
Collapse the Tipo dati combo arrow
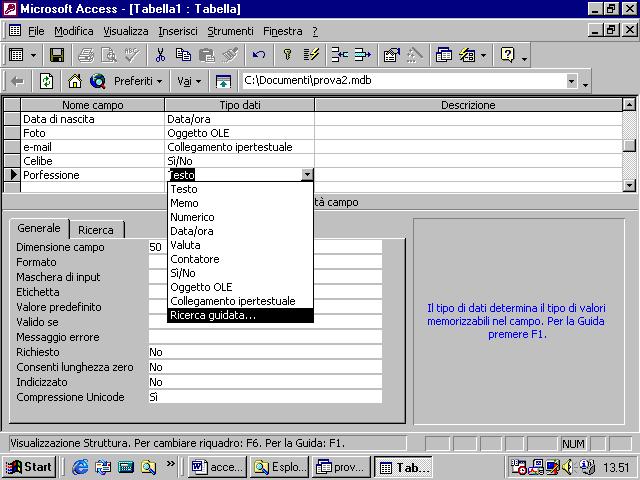(307, 175)
